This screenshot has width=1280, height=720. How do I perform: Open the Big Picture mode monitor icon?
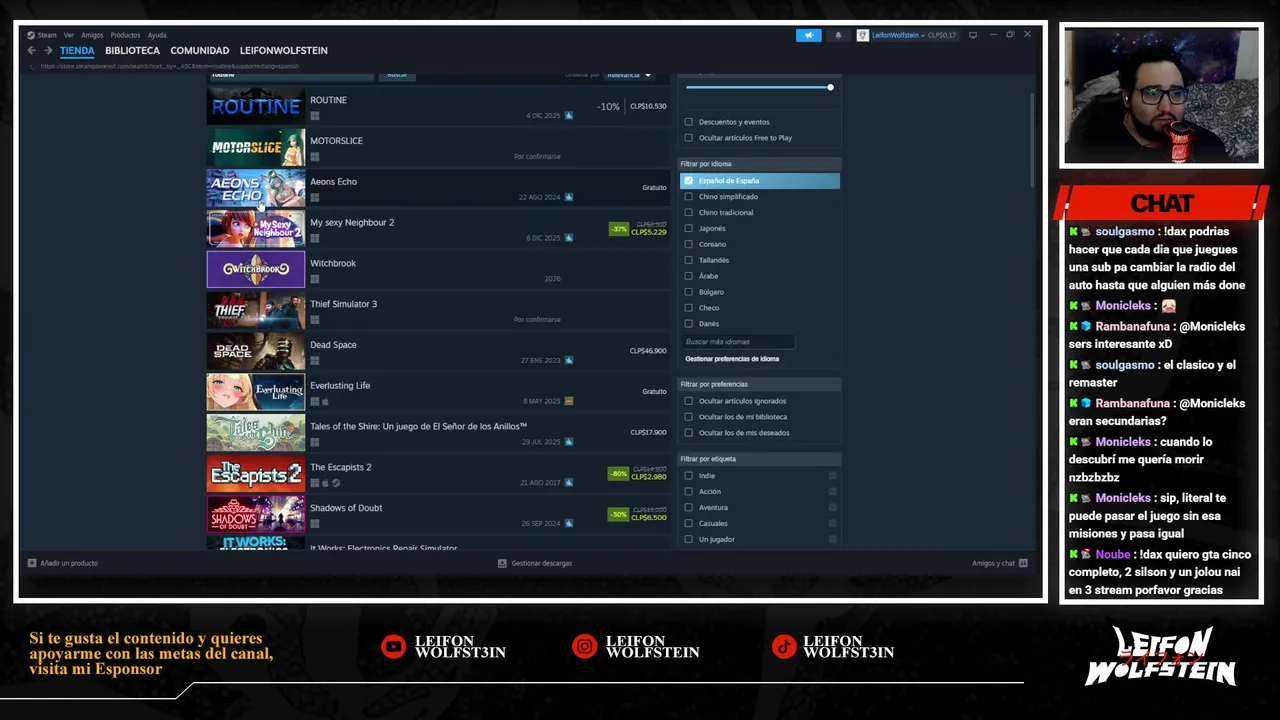pos(973,35)
